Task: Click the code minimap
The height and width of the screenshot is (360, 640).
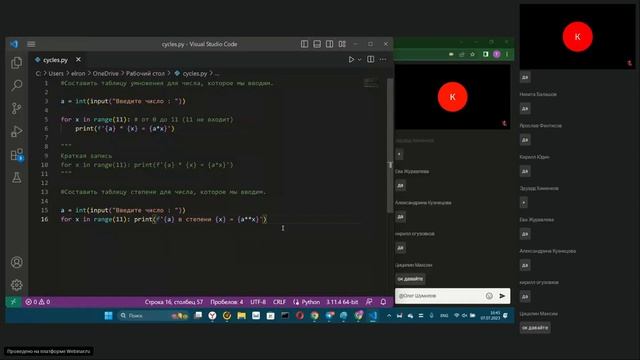Action: (371, 83)
